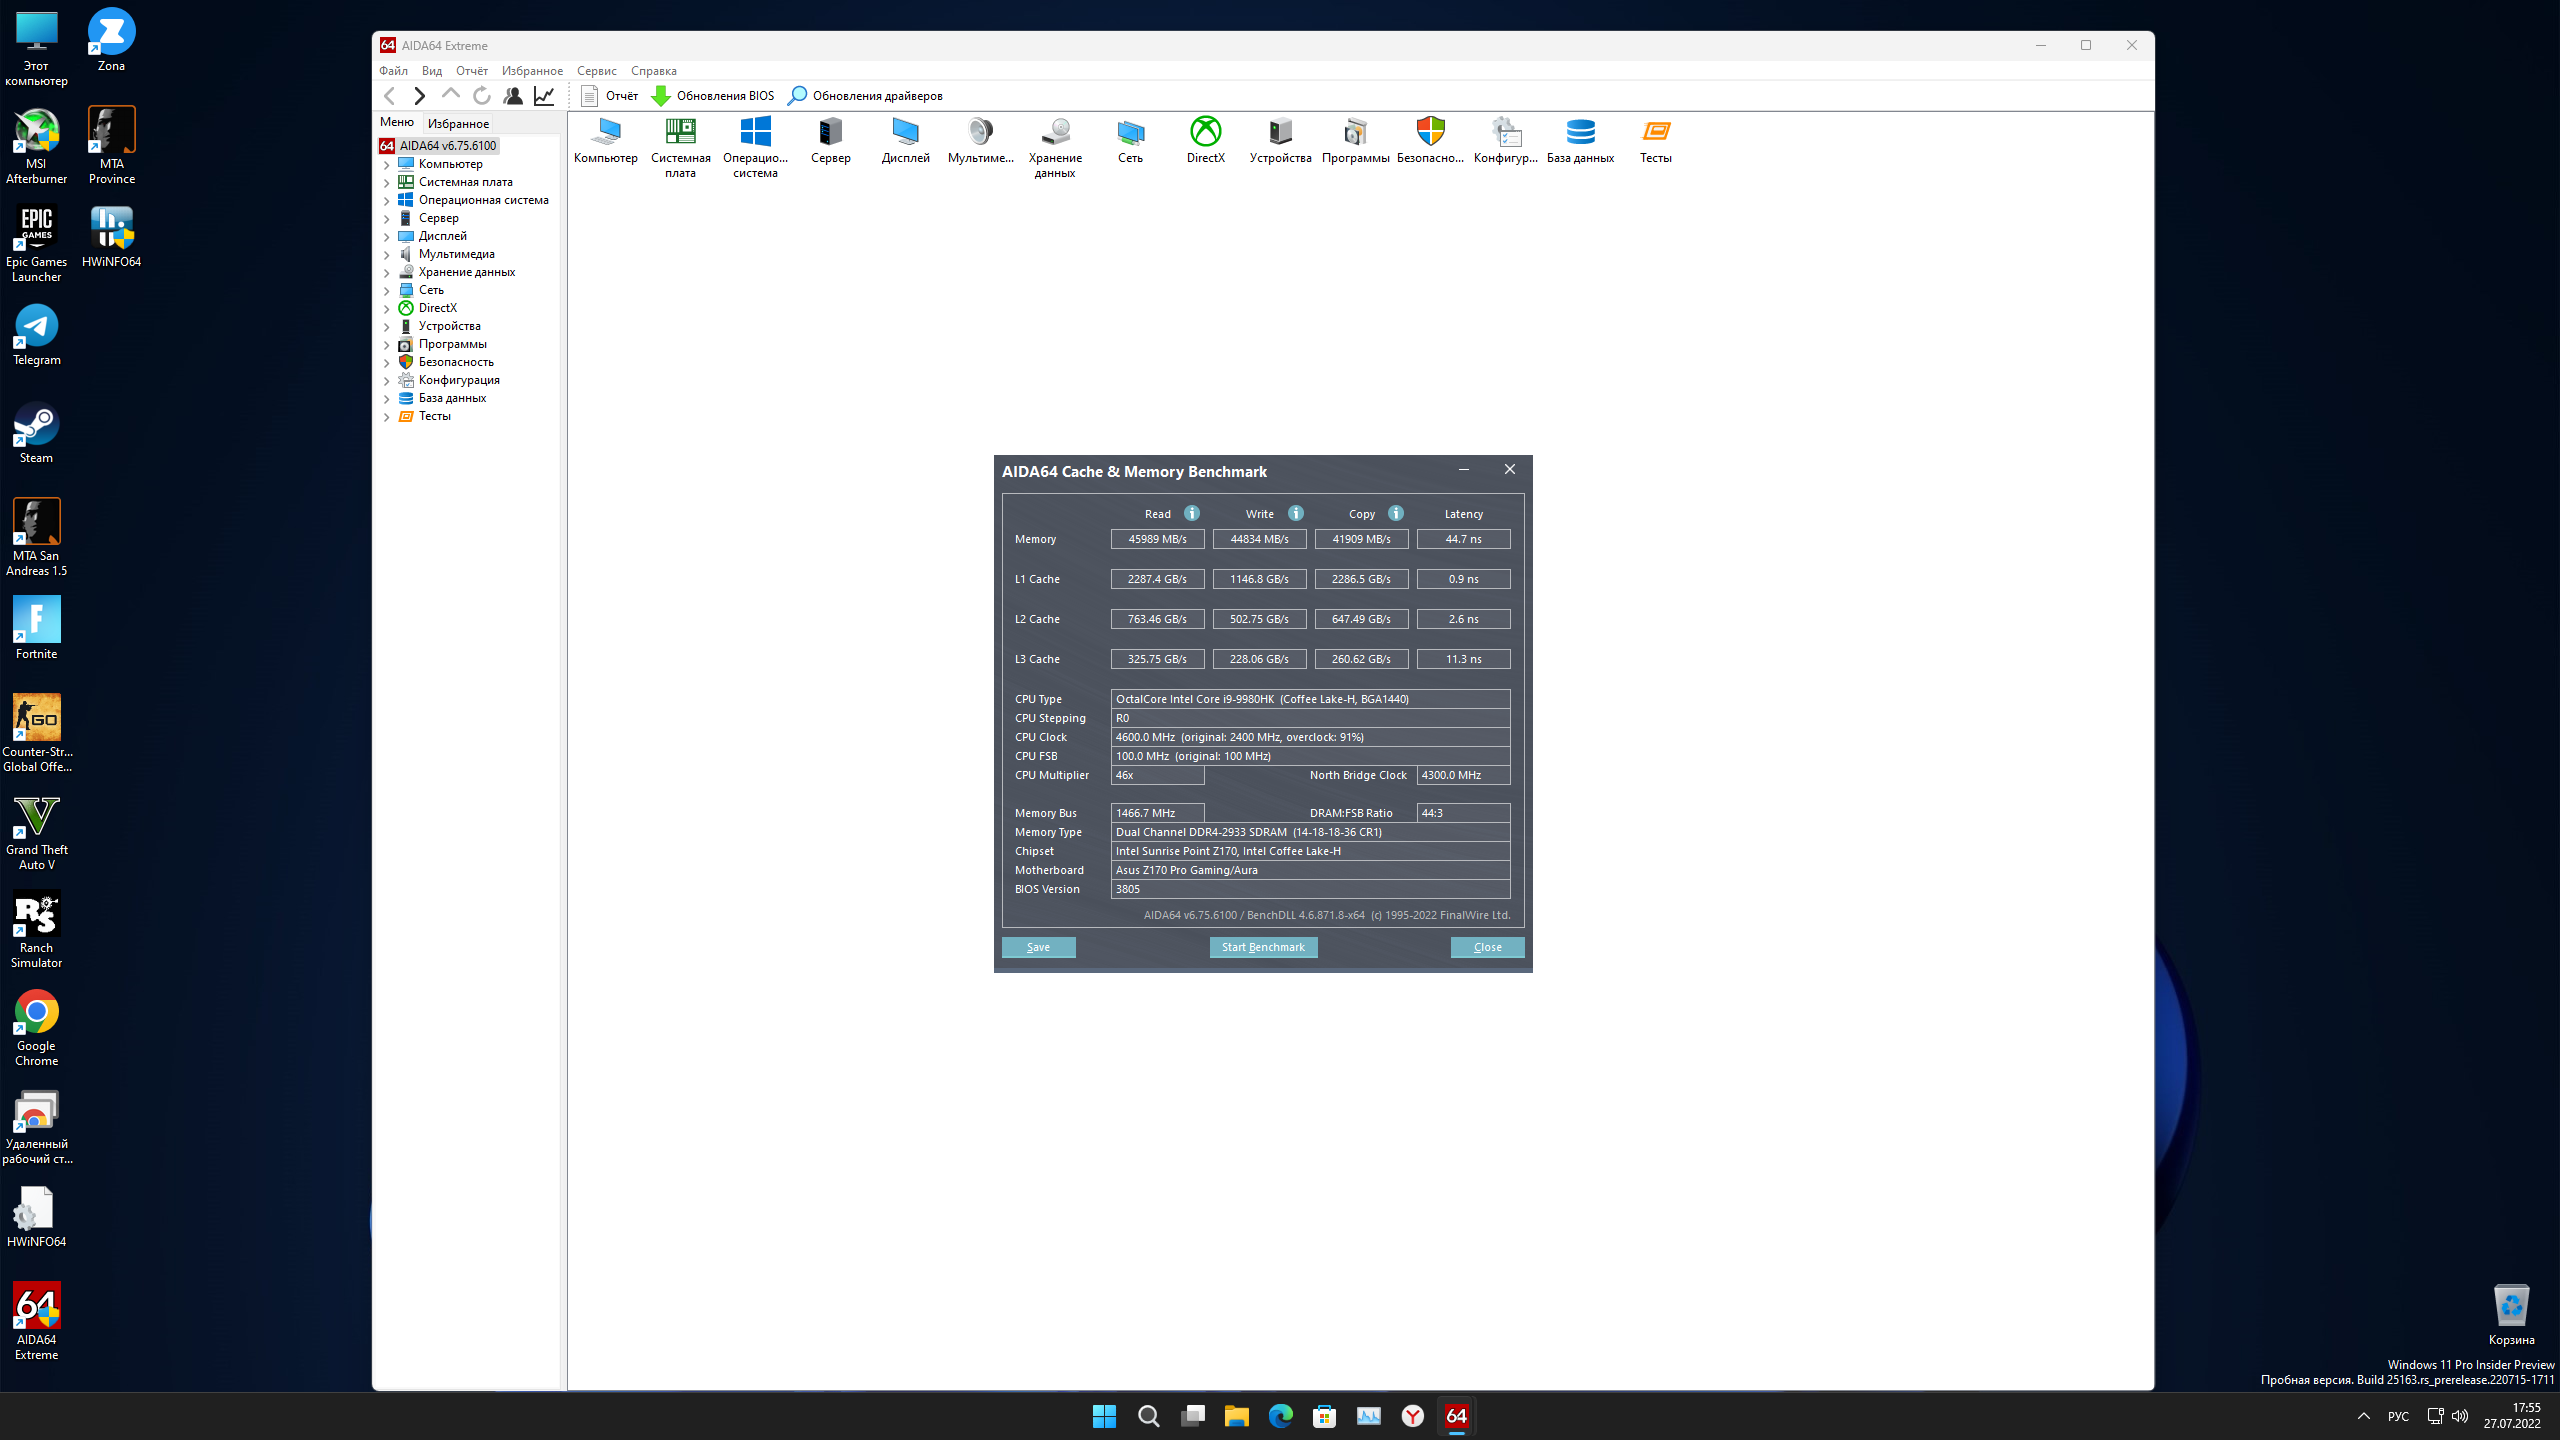The image size is (2560, 1440).
Task: Click the Read info icon in benchmark
Action: point(1191,513)
